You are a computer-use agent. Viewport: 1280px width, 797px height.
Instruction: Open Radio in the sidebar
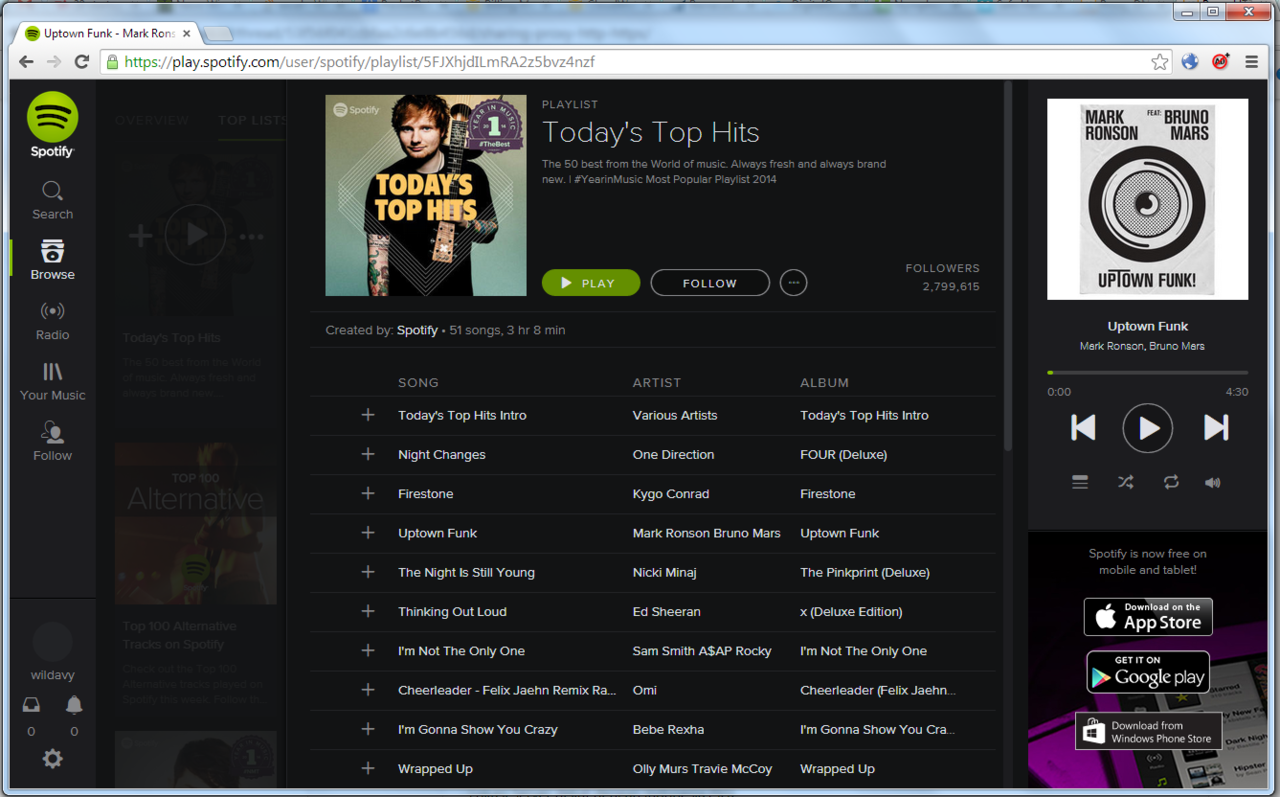pyautogui.click(x=52, y=321)
